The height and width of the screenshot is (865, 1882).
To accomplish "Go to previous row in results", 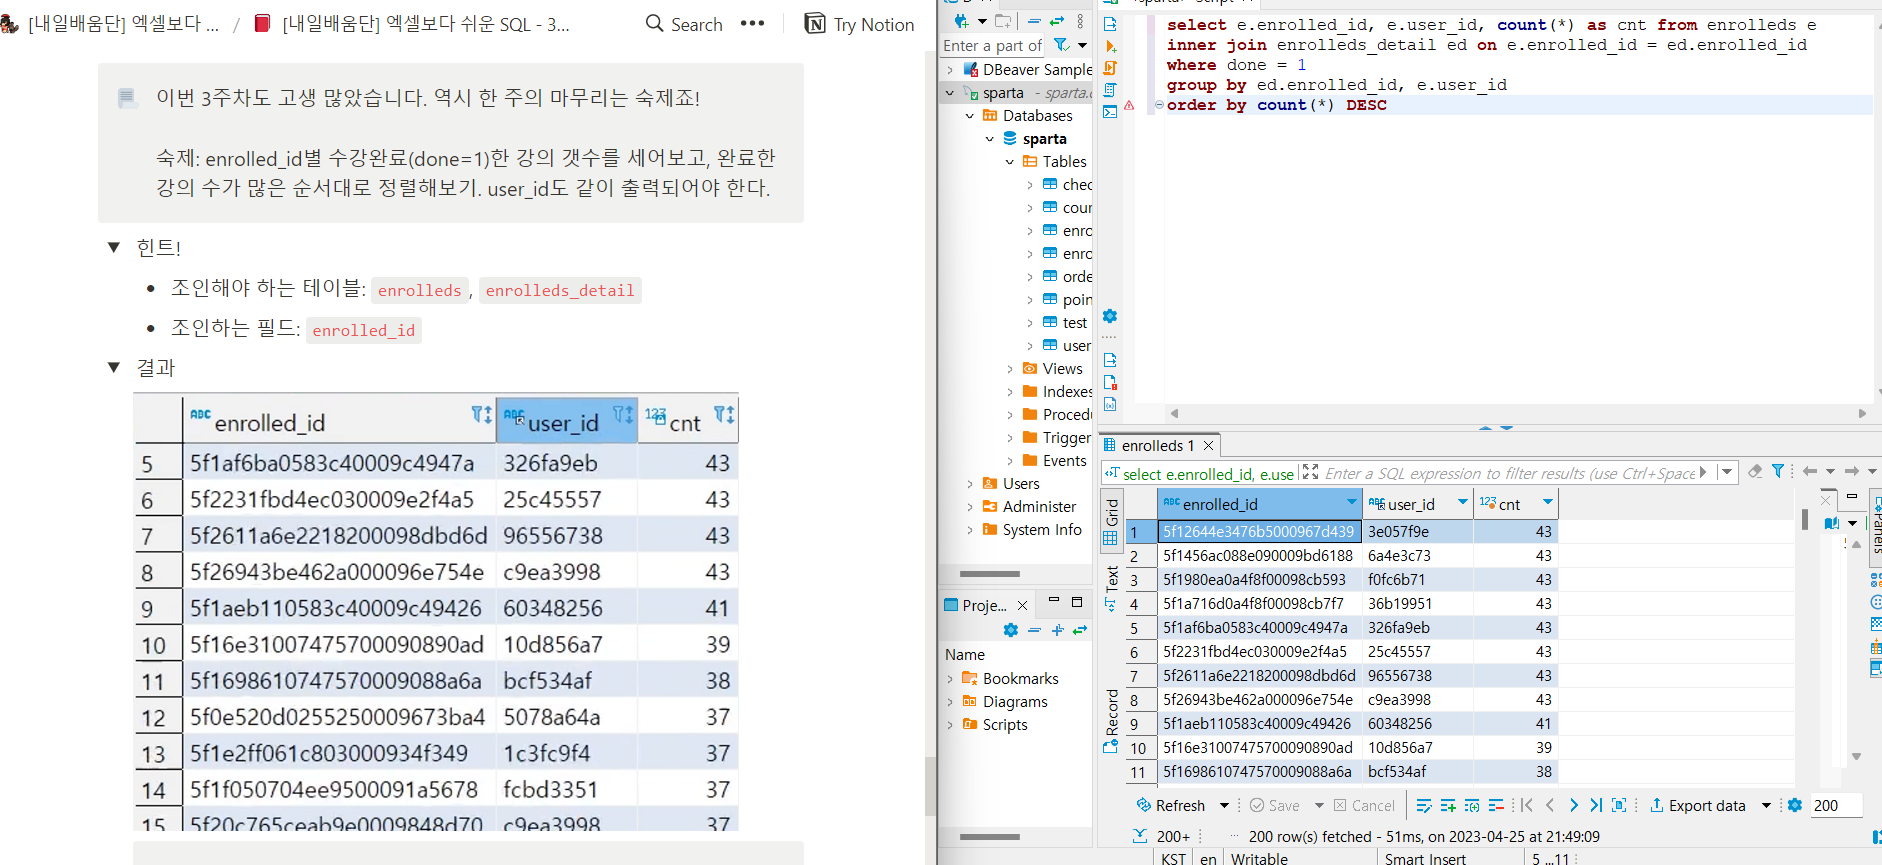I will click(x=1551, y=805).
